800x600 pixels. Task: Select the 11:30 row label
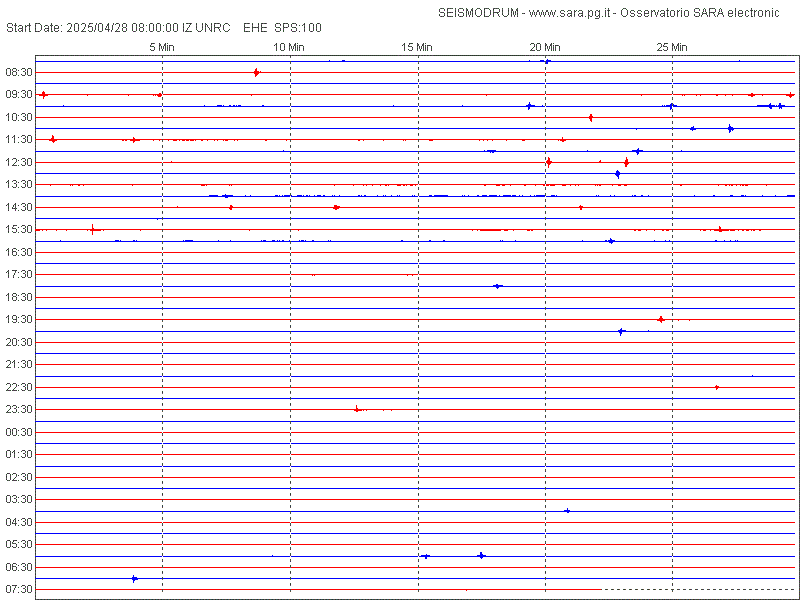(19, 139)
